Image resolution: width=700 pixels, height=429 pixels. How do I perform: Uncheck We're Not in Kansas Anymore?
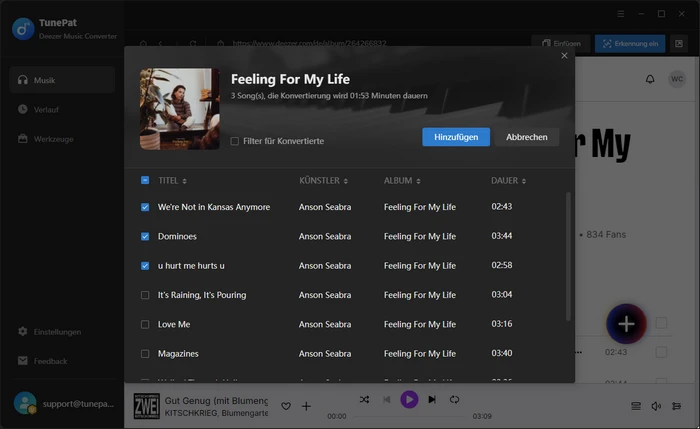point(145,207)
